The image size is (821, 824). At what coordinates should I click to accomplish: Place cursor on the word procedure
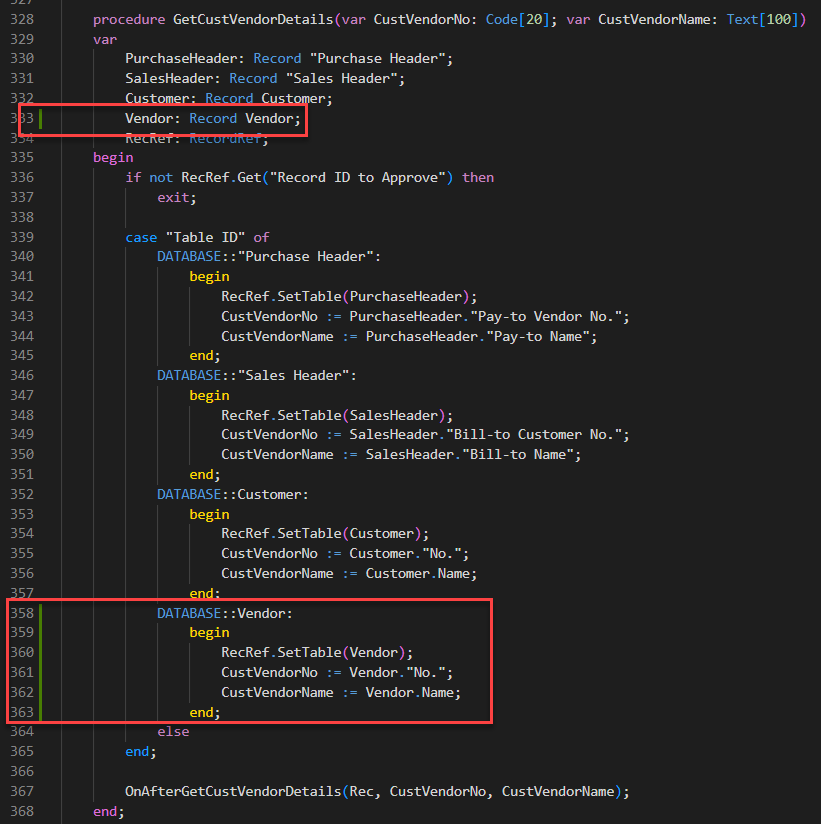(128, 18)
